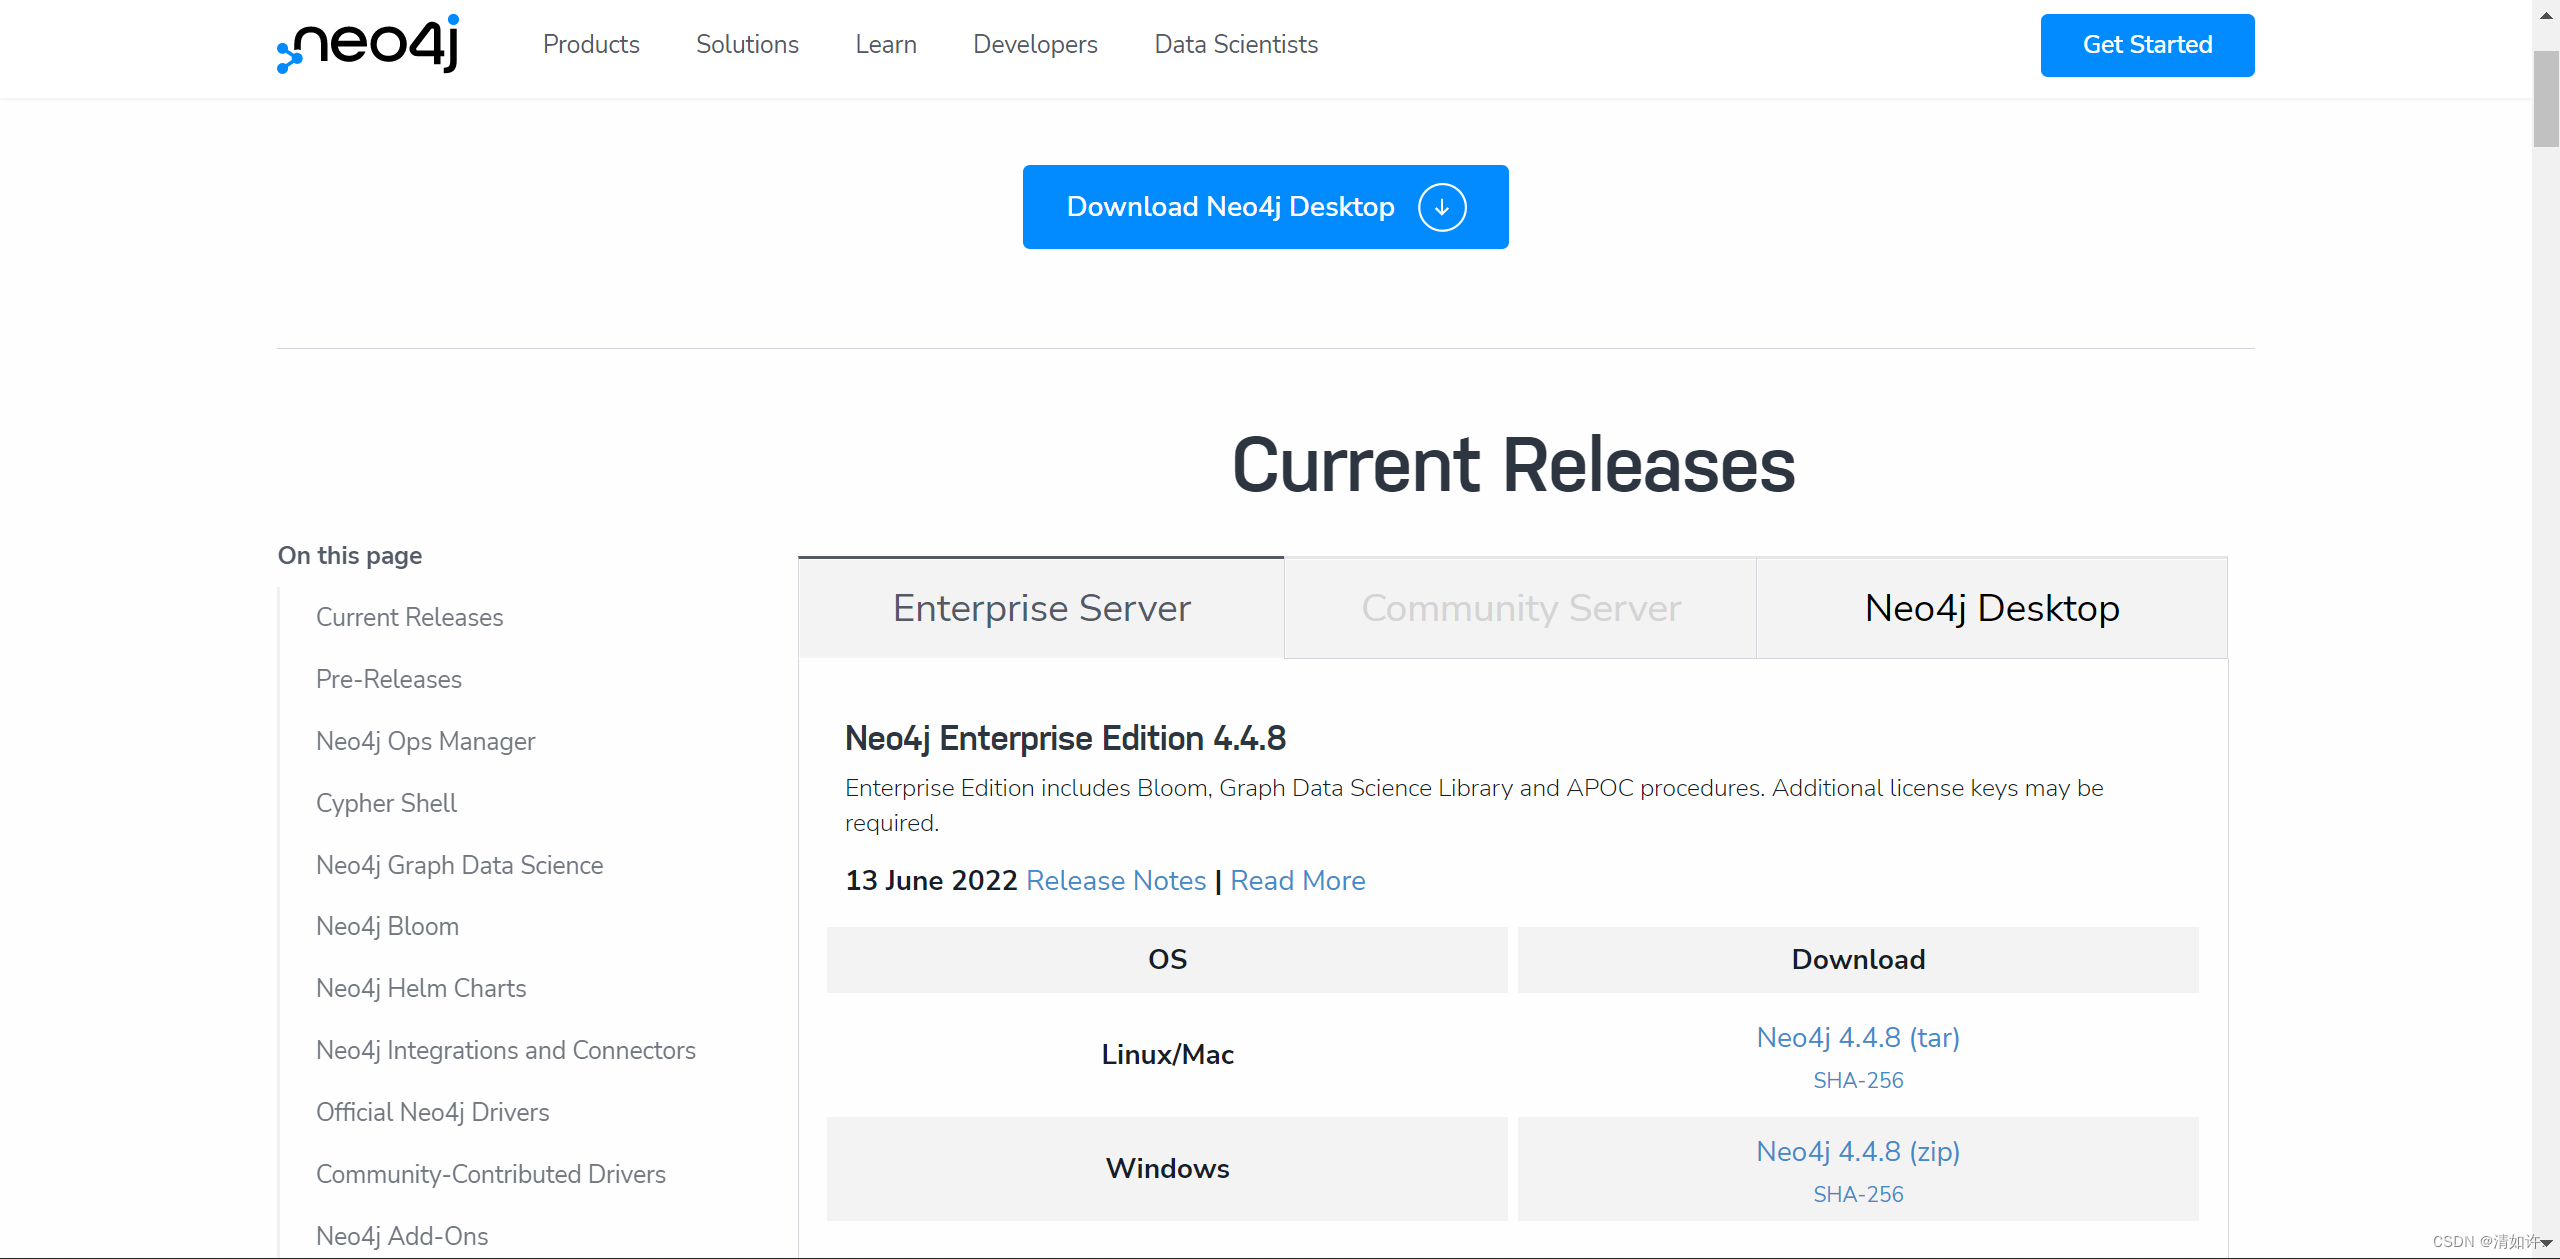
Task: Open the Products menu
Action: click(x=591, y=44)
